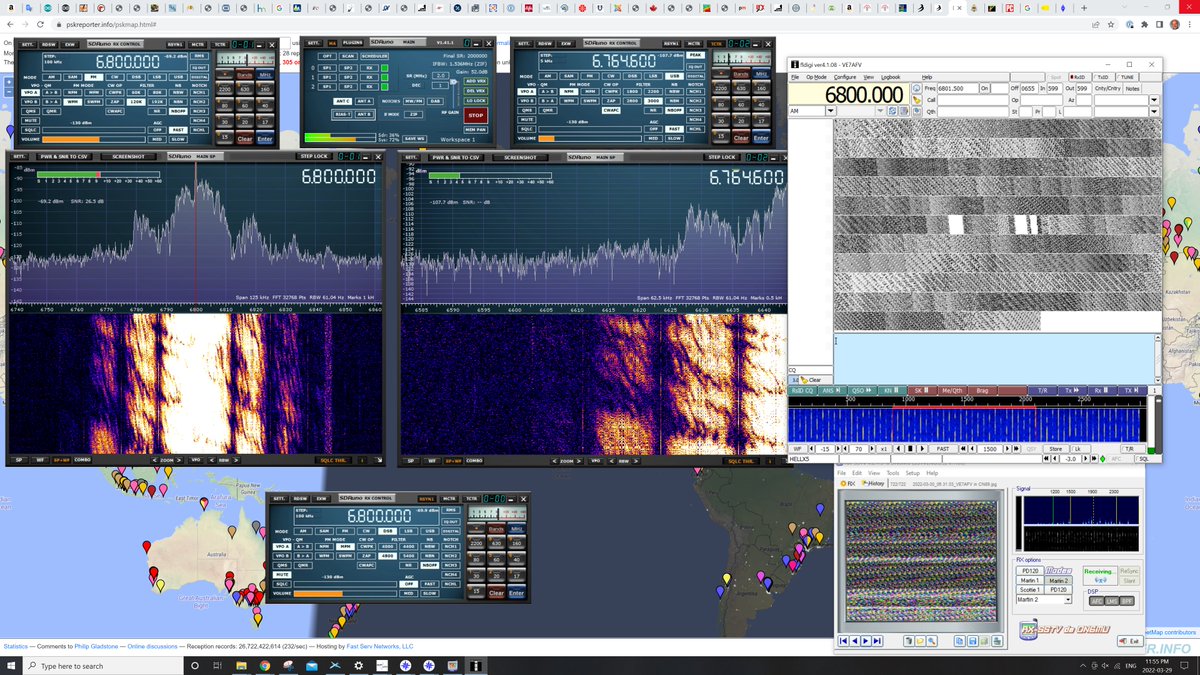Print image using RX-SSTV printer icon

pyautogui.click(x=997, y=641)
